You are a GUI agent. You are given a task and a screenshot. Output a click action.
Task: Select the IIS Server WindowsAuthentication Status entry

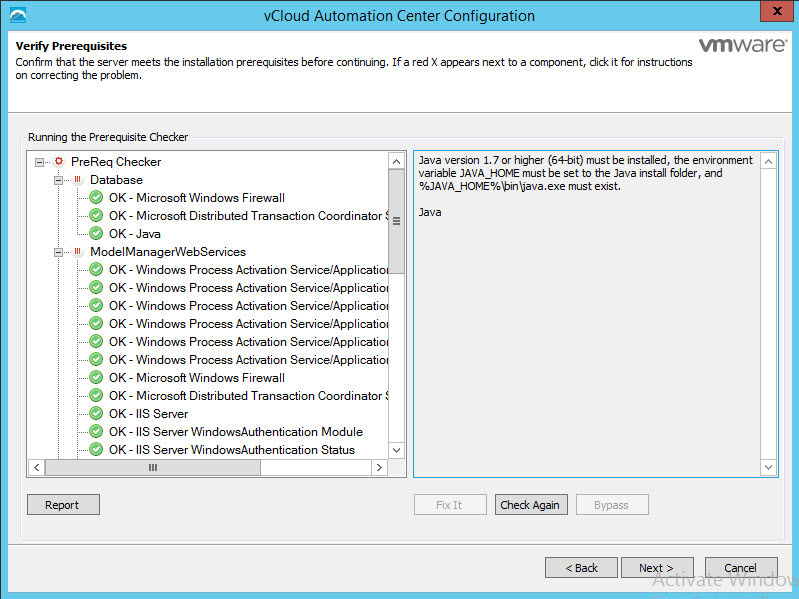[x=232, y=450]
